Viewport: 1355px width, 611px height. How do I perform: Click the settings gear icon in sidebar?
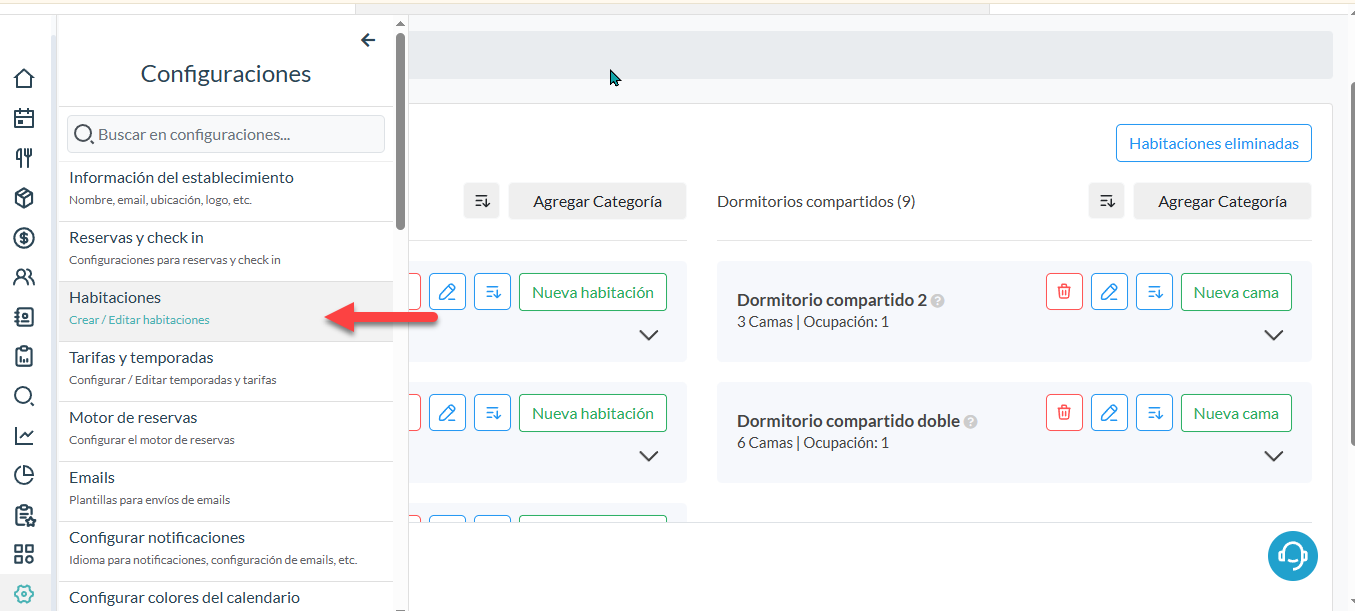[24, 594]
